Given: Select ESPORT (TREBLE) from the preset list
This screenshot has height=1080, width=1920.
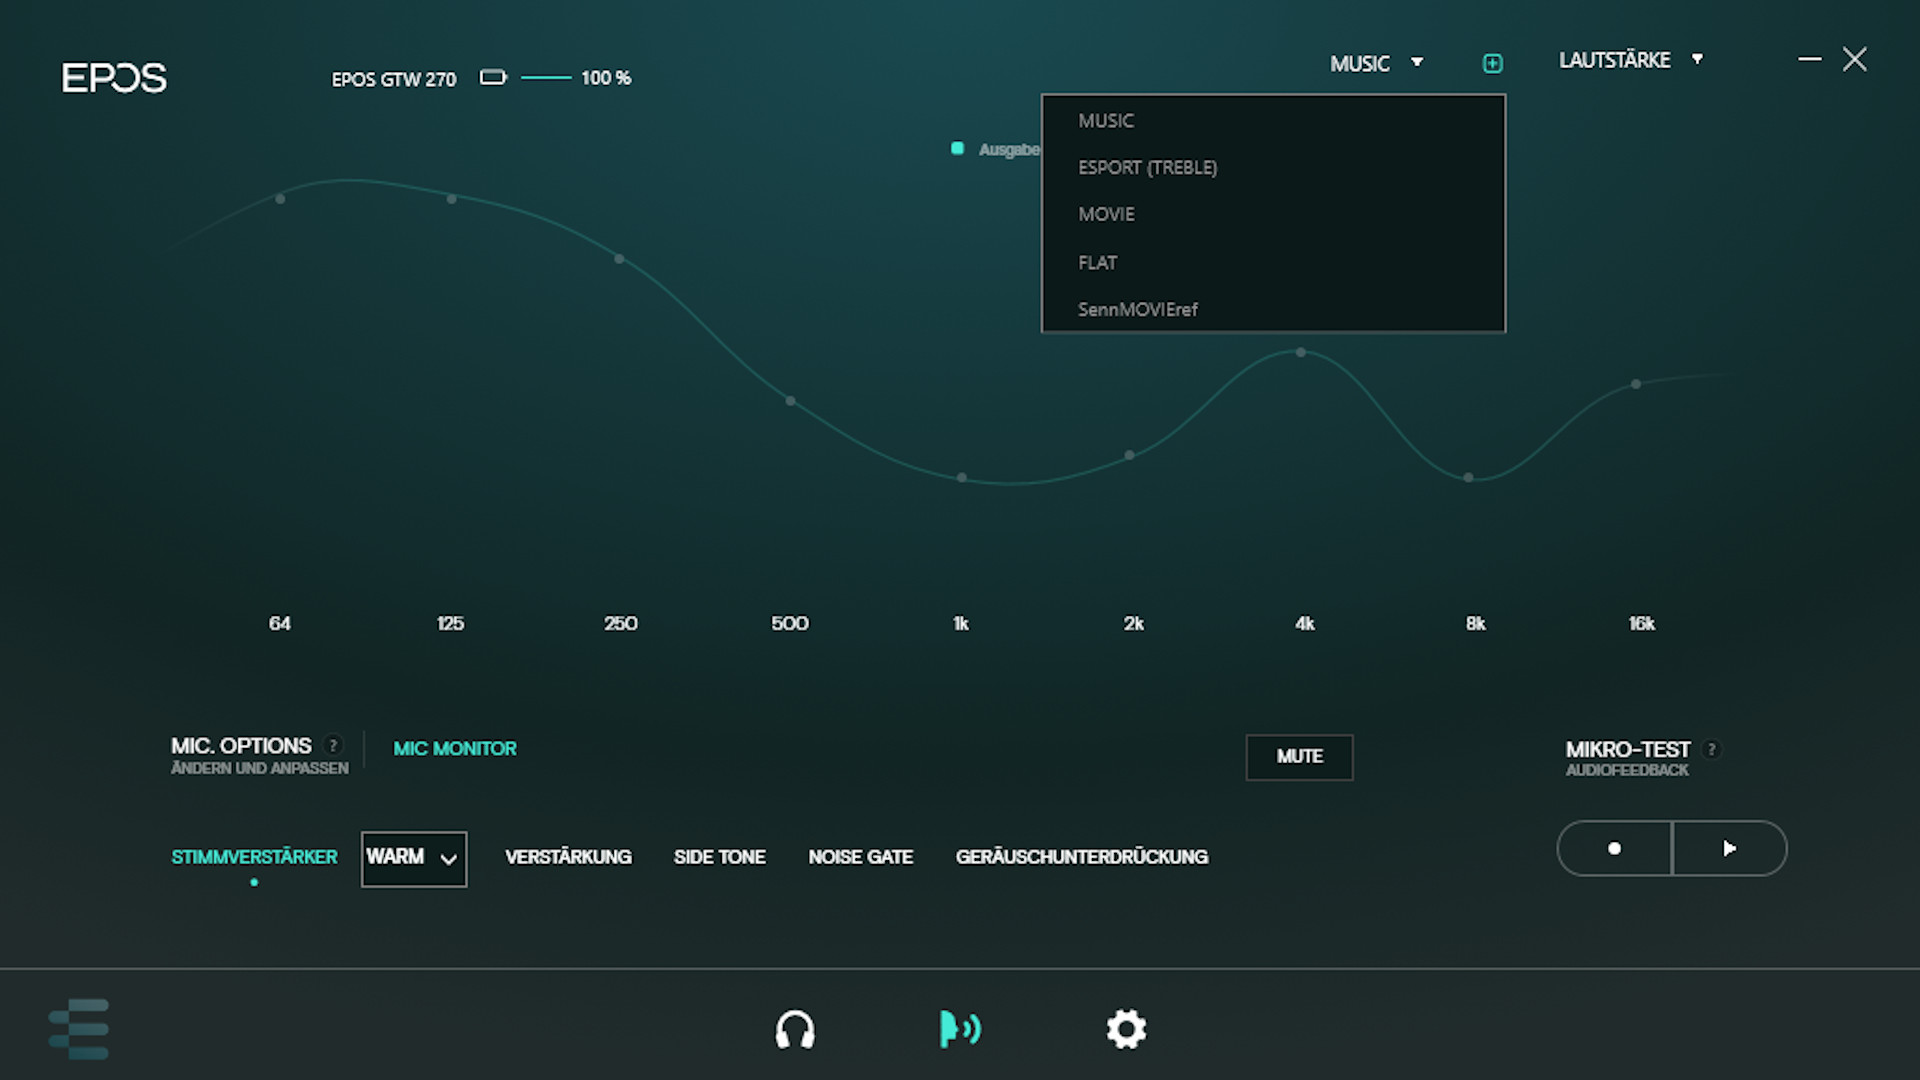Looking at the screenshot, I should [1147, 168].
